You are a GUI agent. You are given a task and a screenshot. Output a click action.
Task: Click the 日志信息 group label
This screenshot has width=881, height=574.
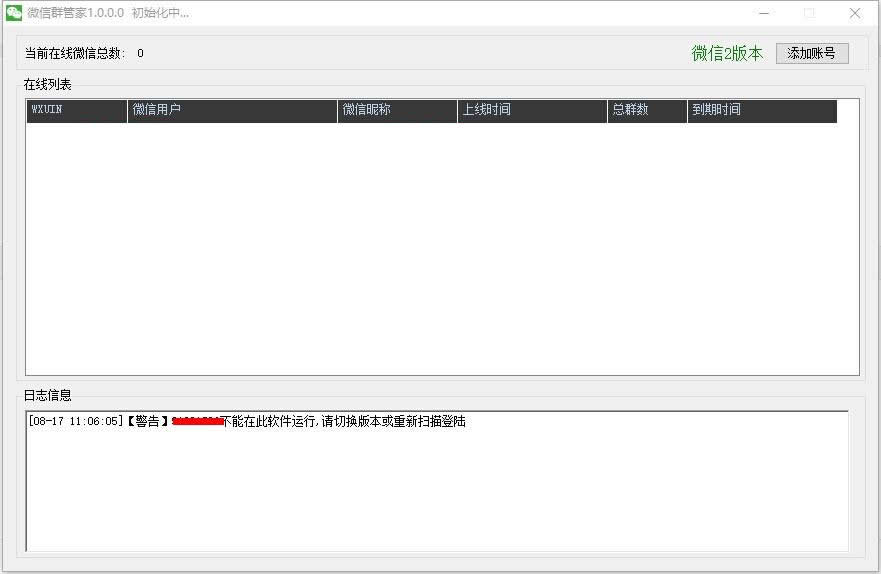48,395
